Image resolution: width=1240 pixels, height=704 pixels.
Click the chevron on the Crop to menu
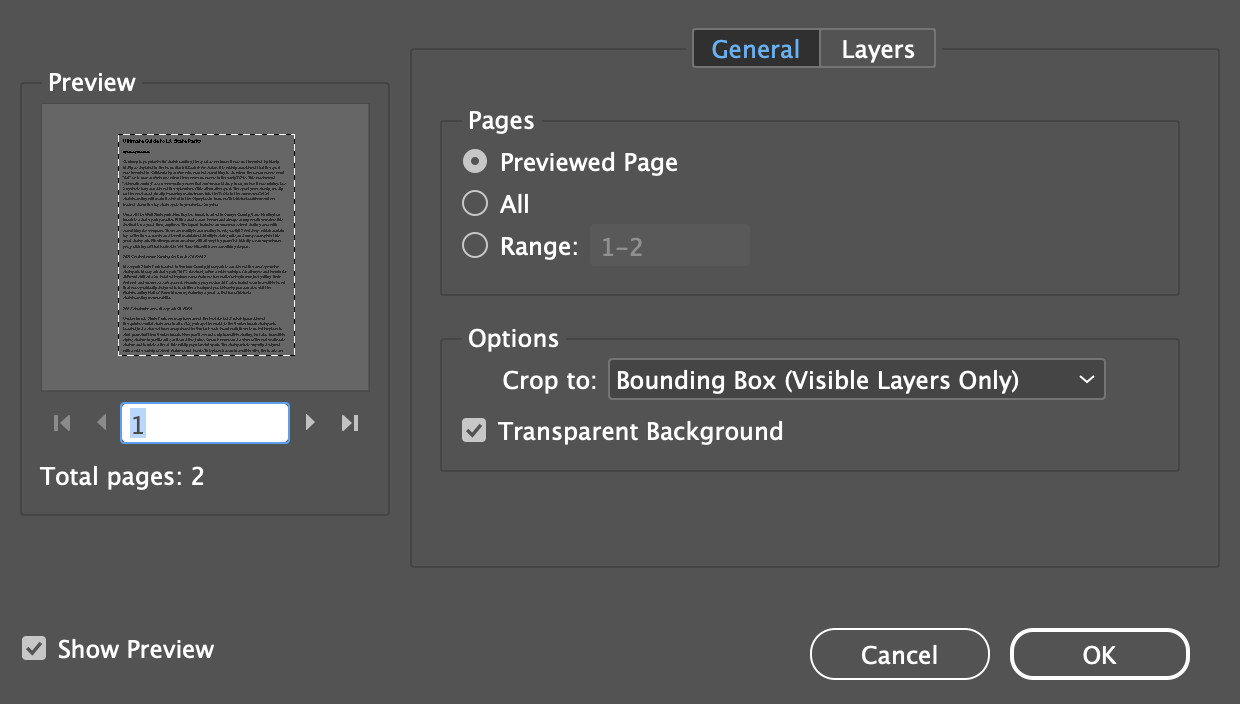tap(1086, 379)
